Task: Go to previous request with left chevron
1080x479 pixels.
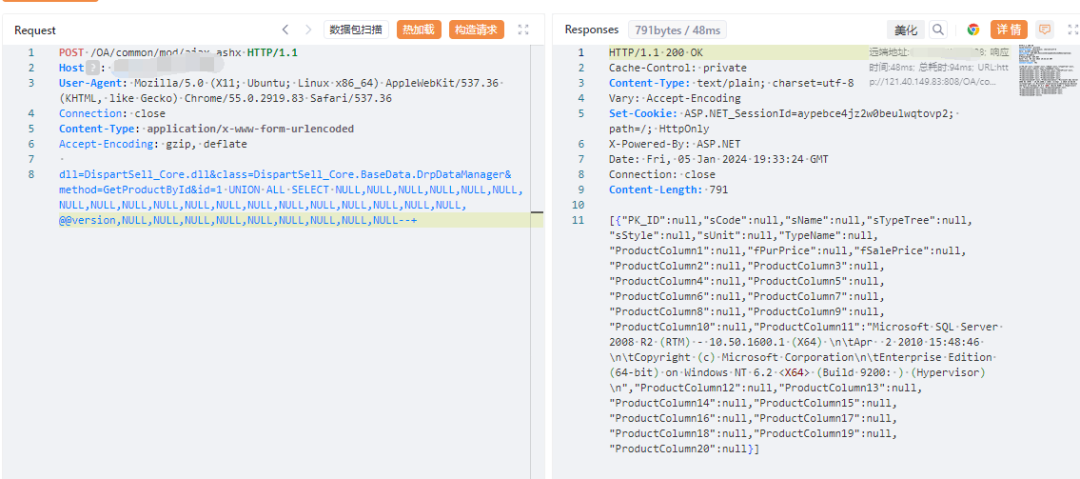Action: coord(285,29)
